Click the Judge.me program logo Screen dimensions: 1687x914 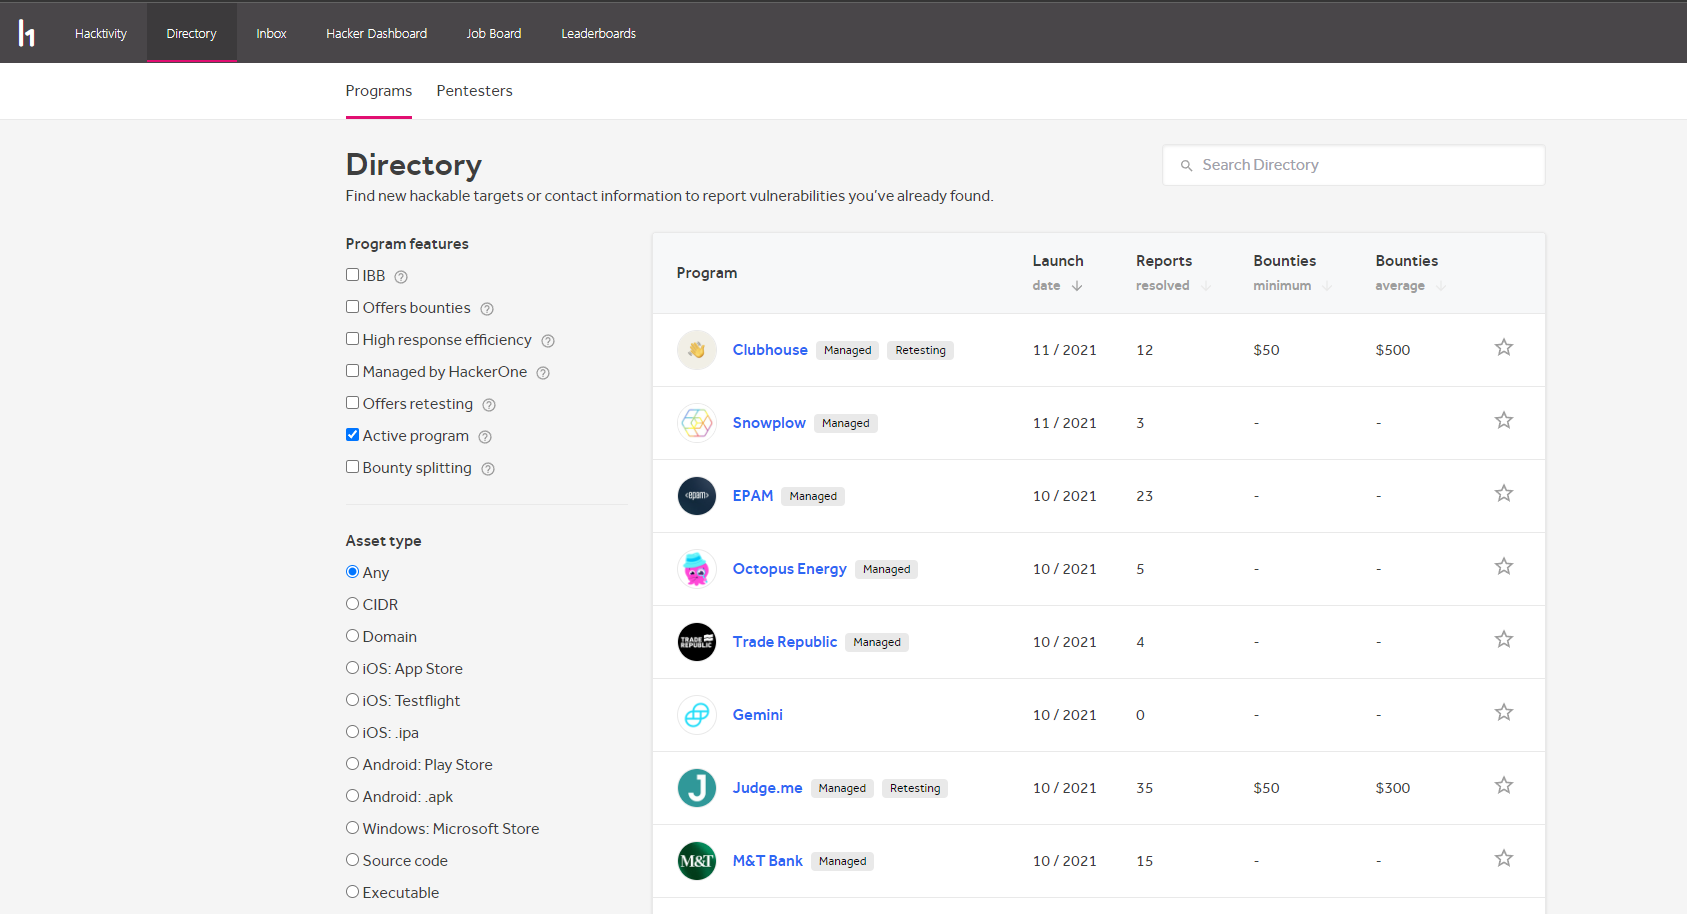697,788
